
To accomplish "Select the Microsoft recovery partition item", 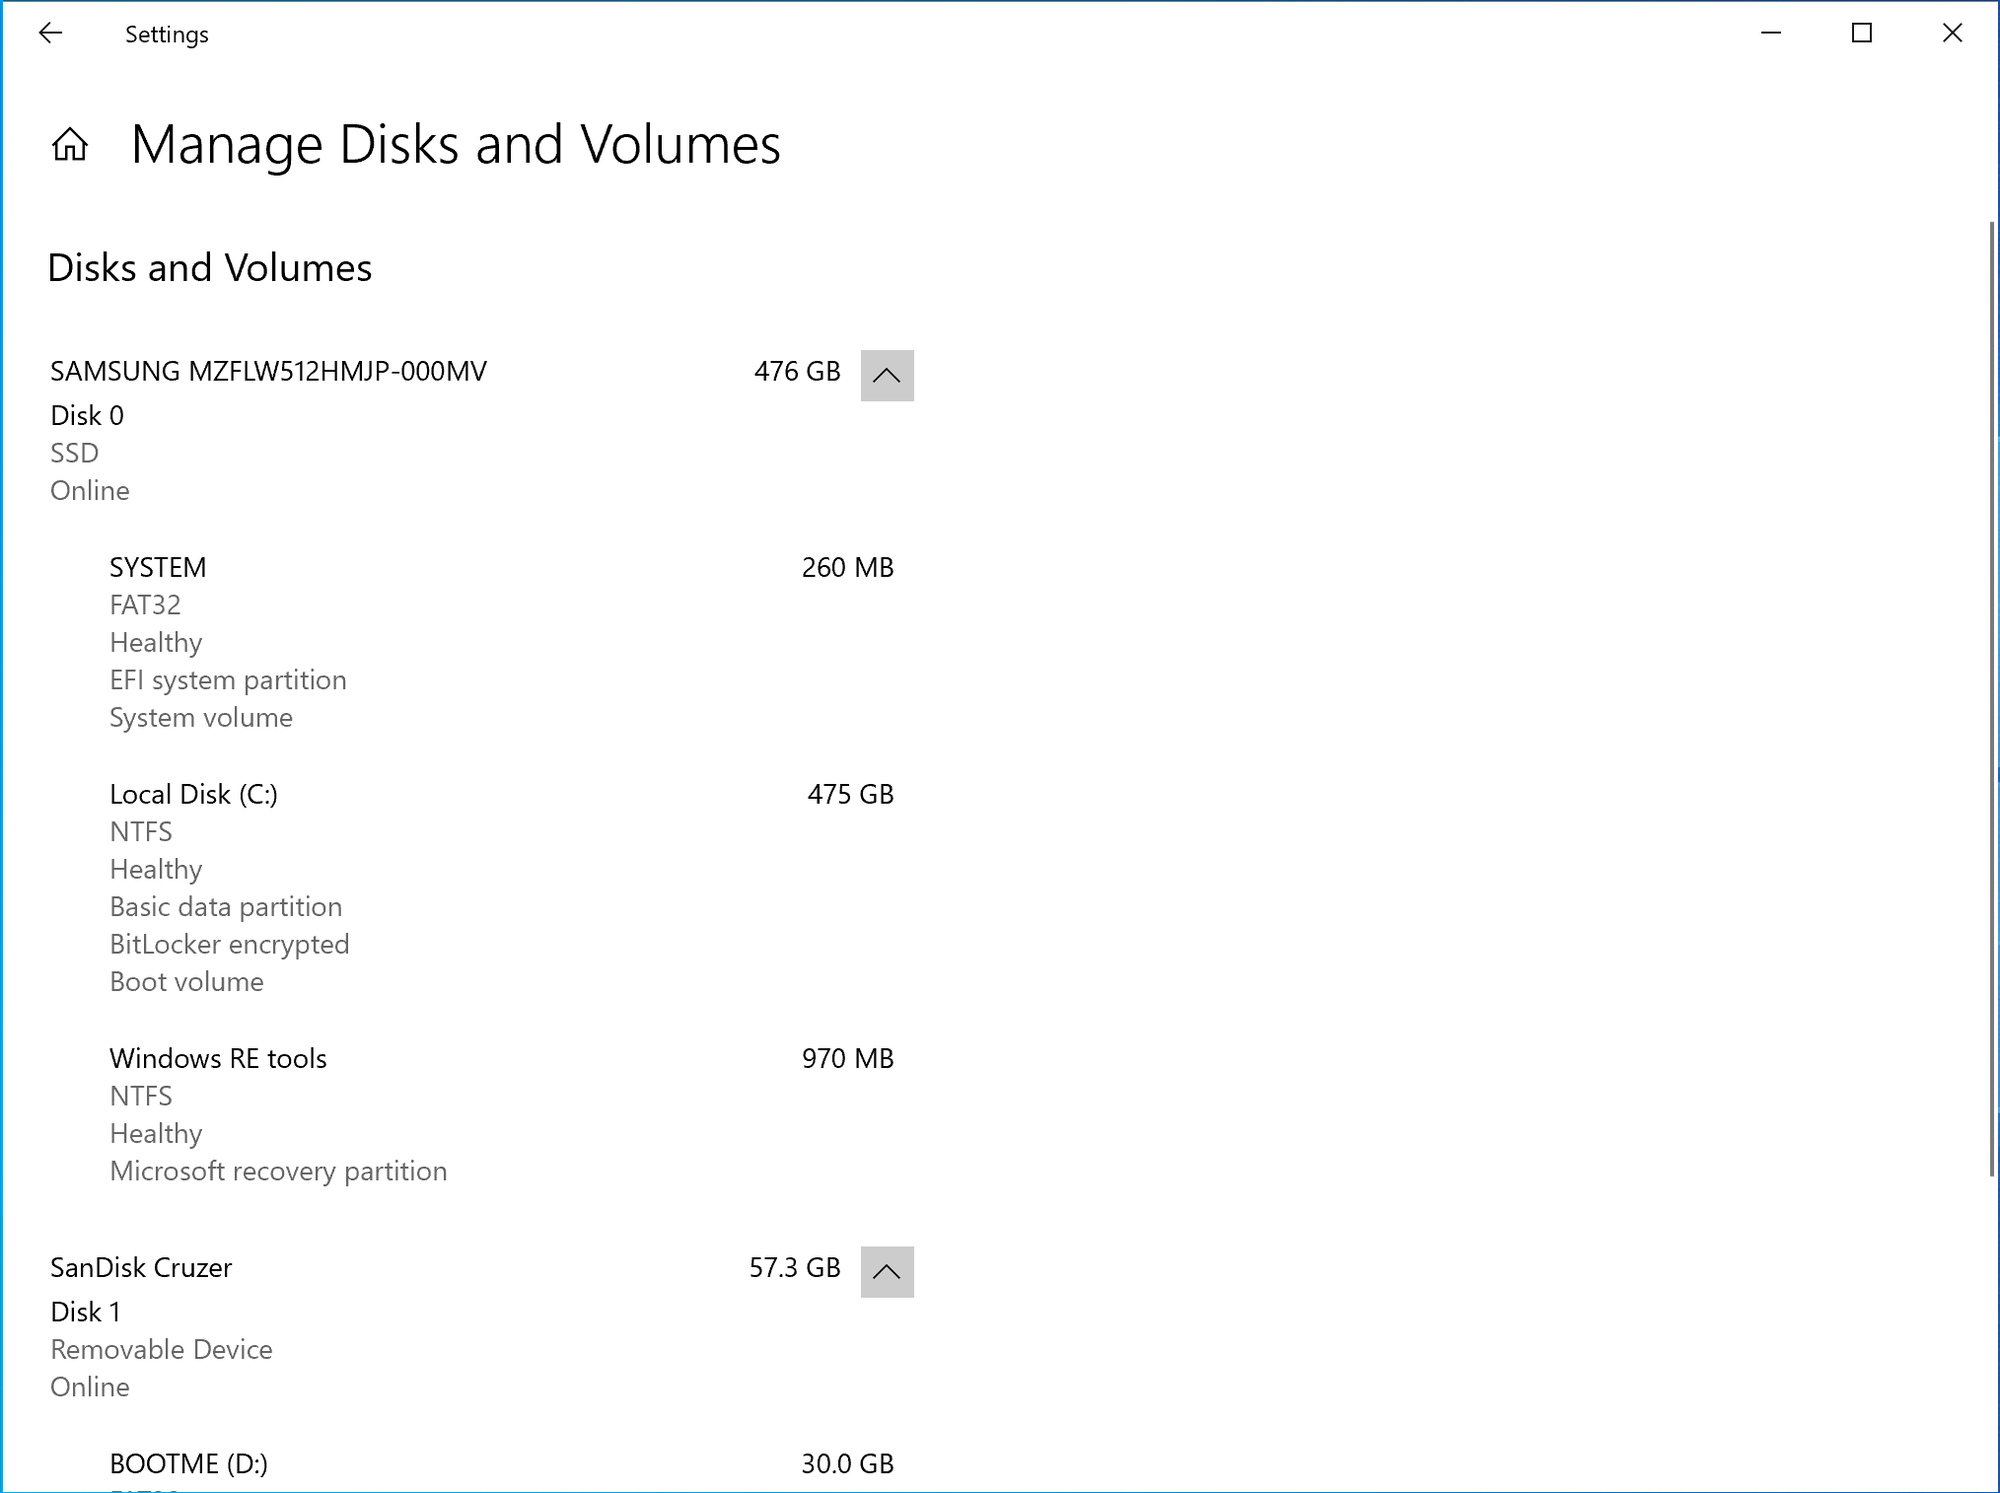I will pyautogui.click(x=278, y=1170).
